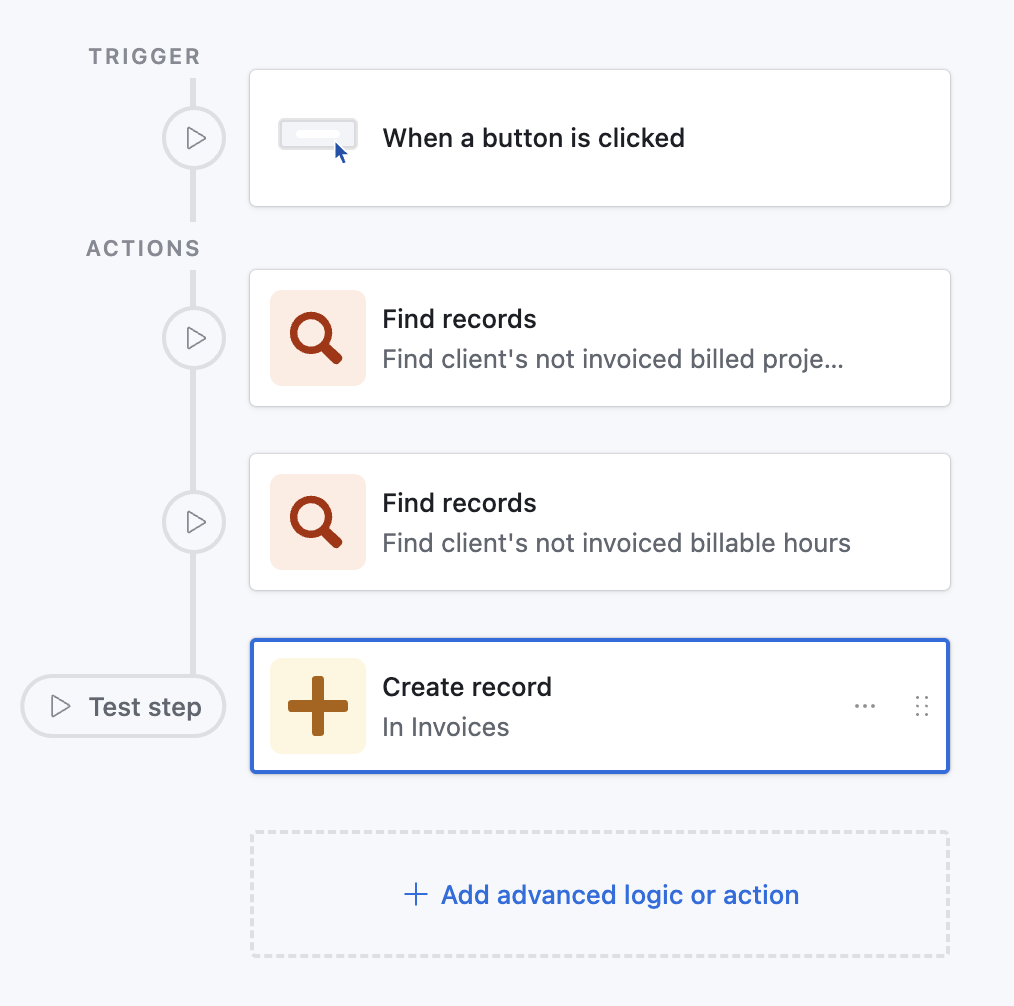
Task: Open 'Find client's not invoiced billed proje...' step
Action: (612, 359)
